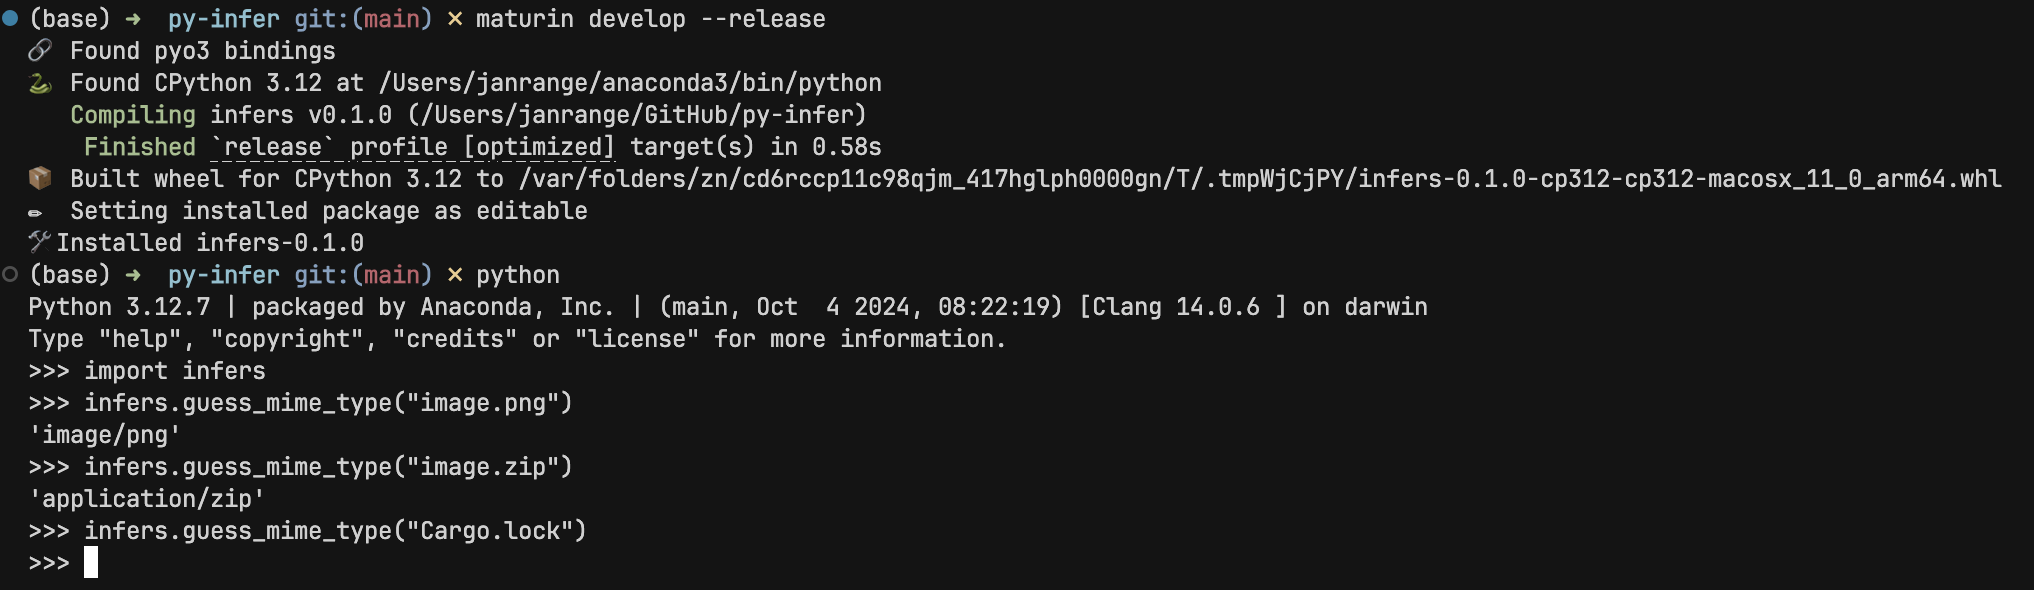2034x590 pixels.
Task: Click the yellow × after git:(main) on the maturin line
Action: pos(454,19)
